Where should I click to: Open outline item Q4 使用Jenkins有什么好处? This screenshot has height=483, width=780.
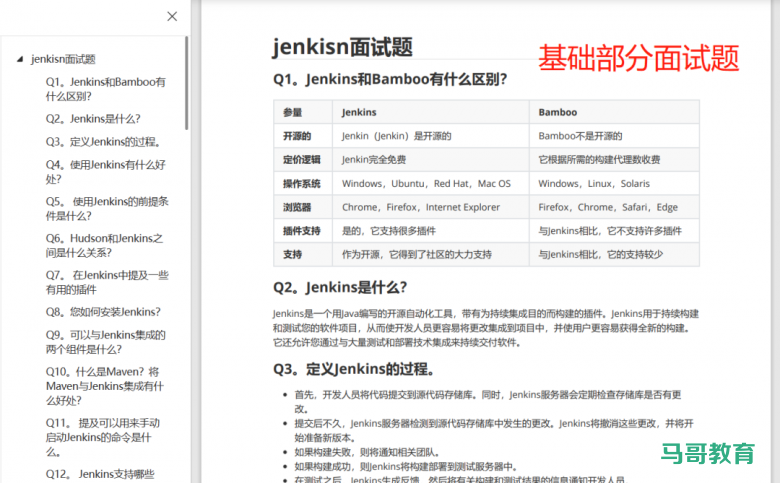(x=105, y=171)
